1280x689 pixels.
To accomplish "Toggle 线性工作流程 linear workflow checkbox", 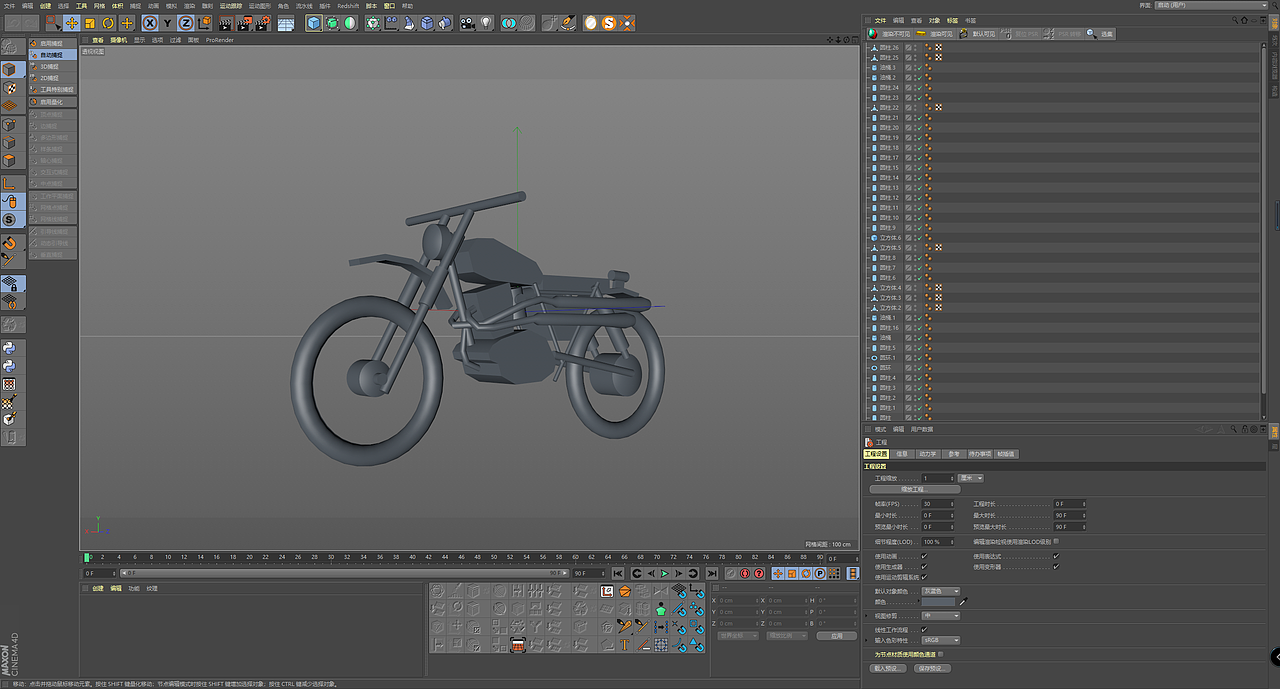I will click(x=924, y=630).
